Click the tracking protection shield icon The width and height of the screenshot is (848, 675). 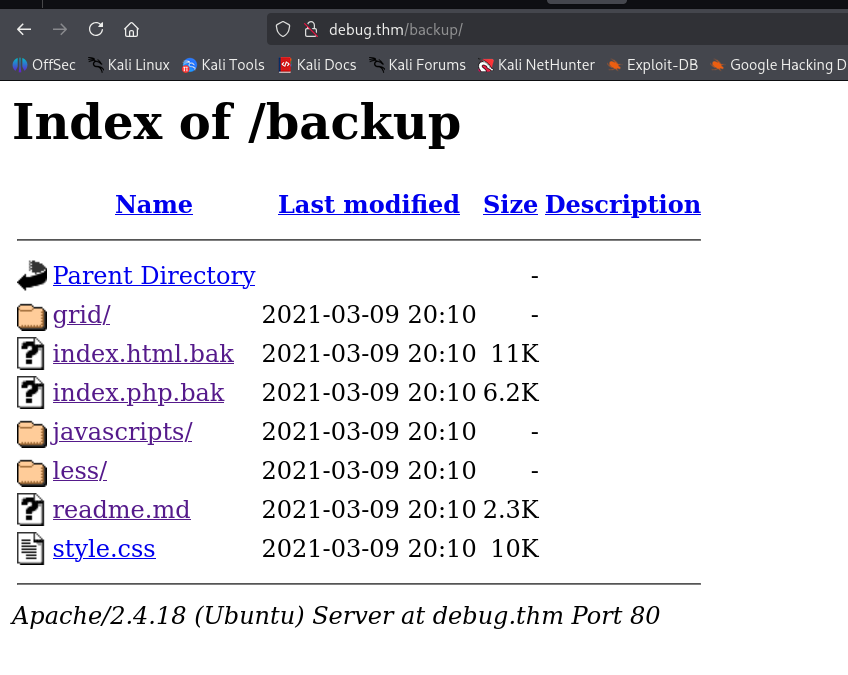point(282,29)
